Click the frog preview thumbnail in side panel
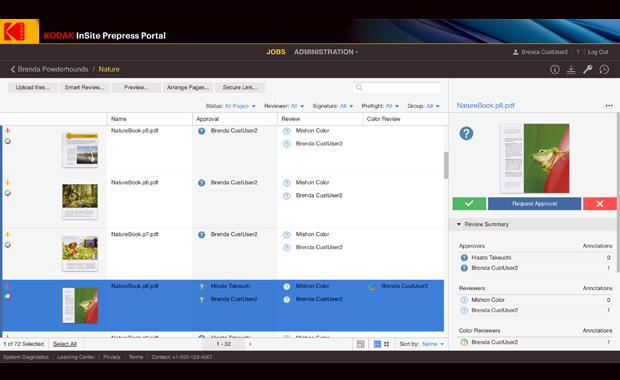 pyautogui.click(x=535, y=158)
